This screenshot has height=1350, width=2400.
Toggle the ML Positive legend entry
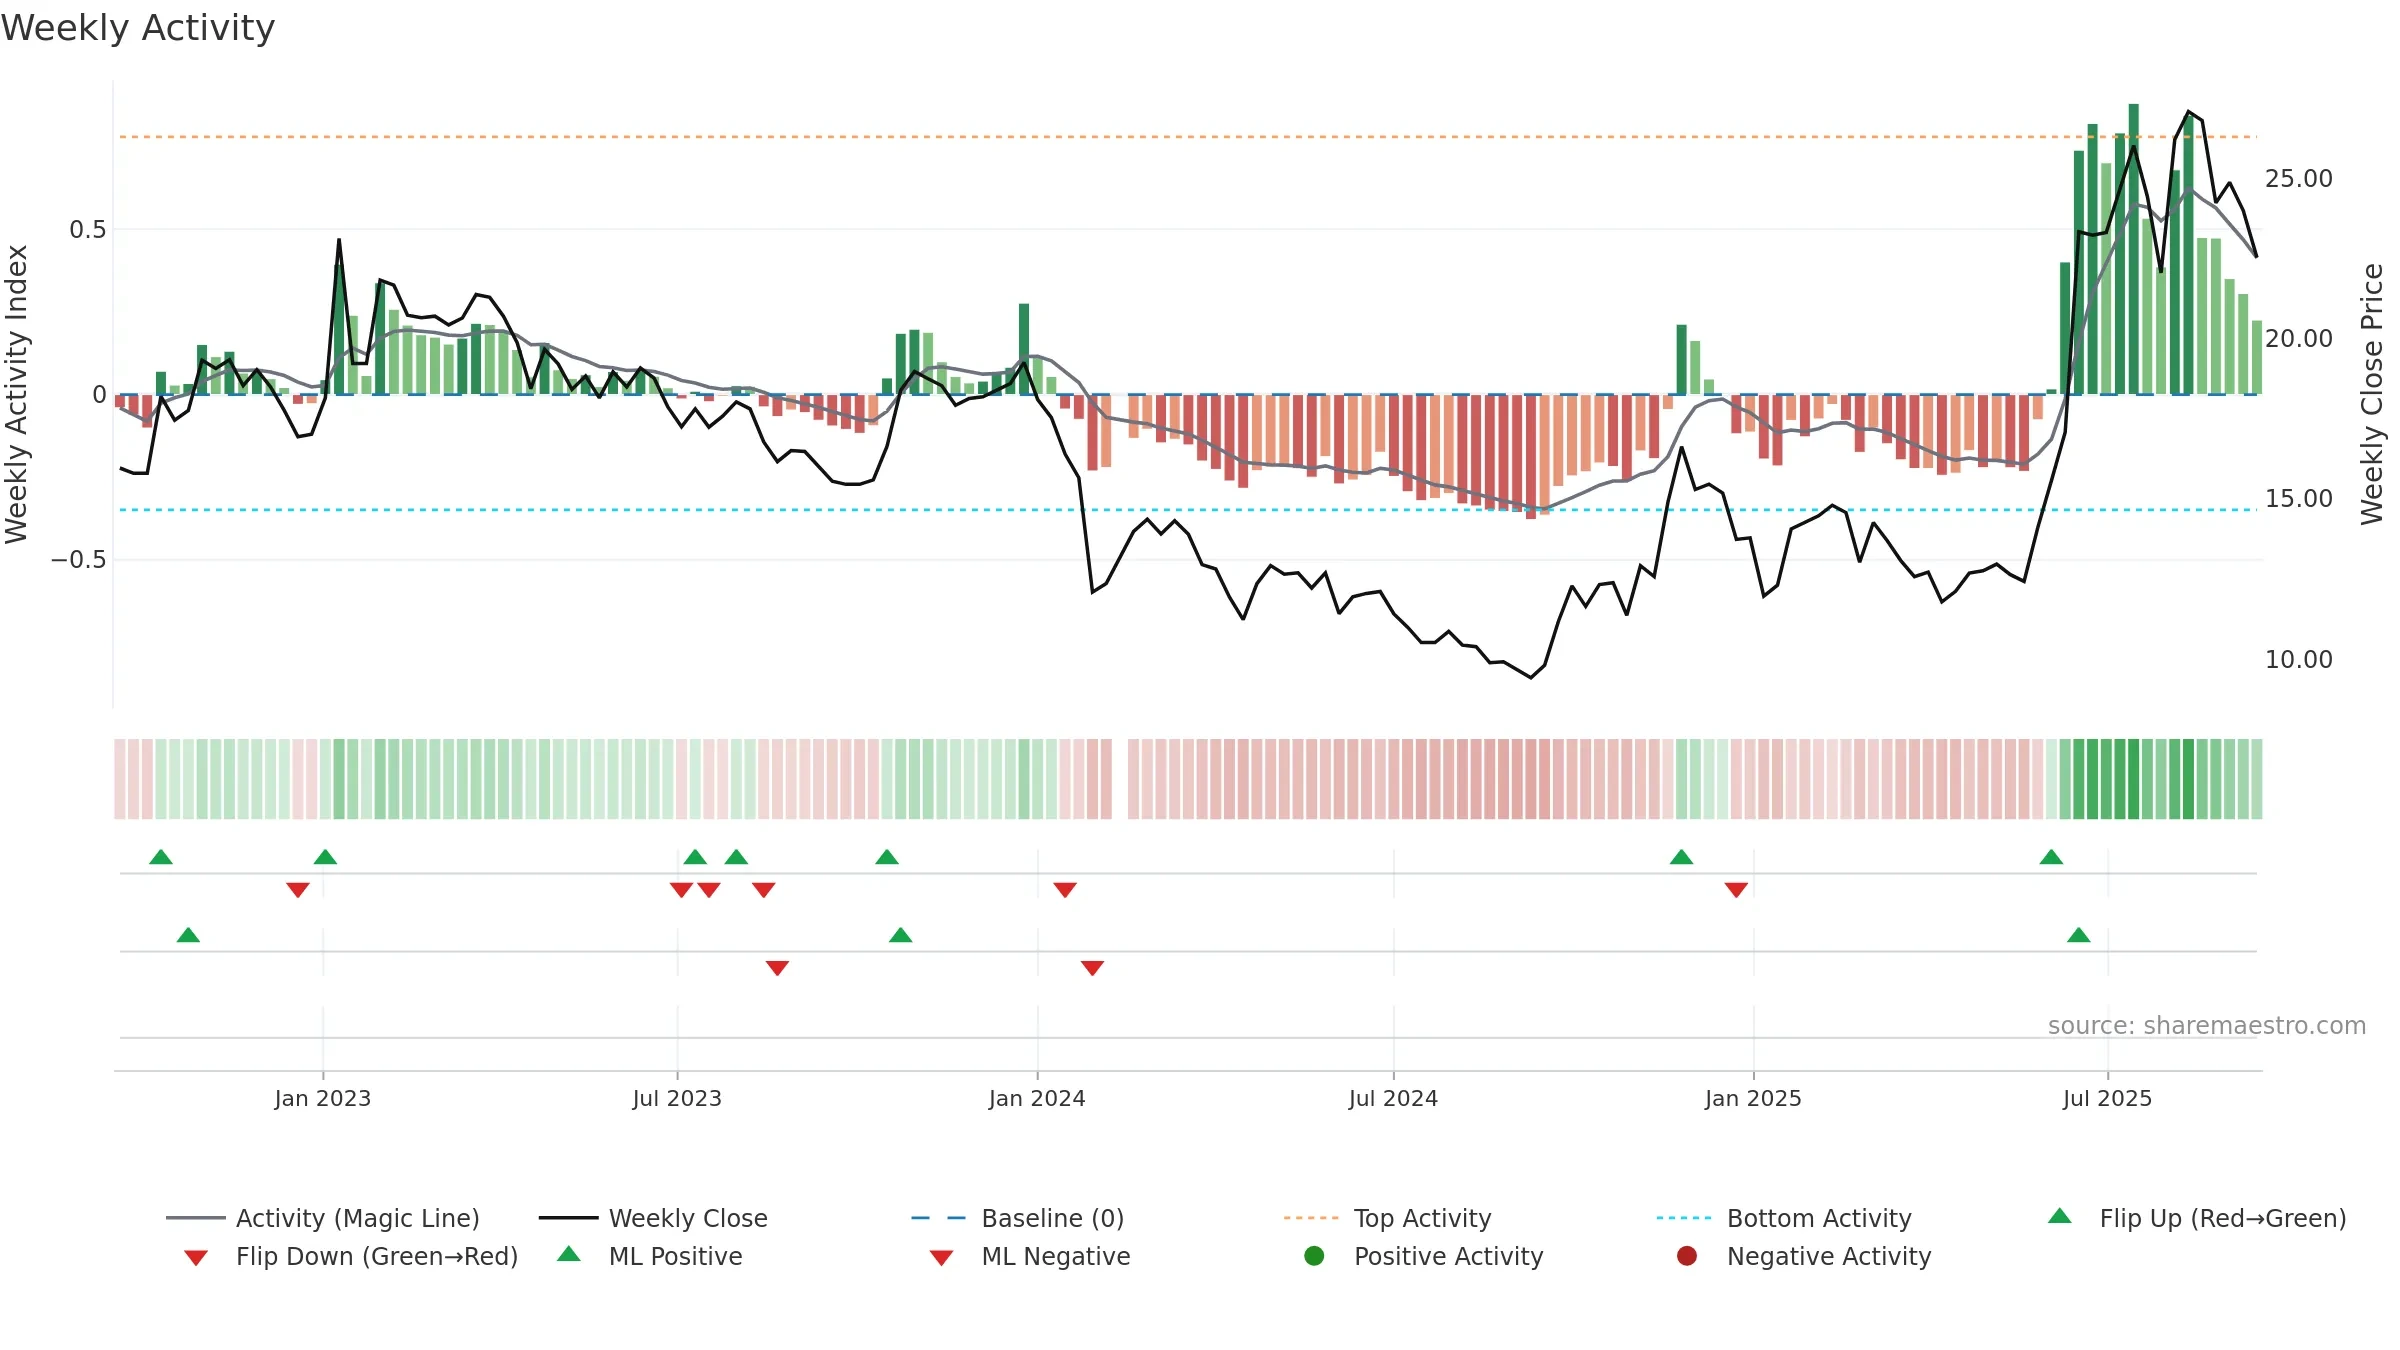(650, 1256)
